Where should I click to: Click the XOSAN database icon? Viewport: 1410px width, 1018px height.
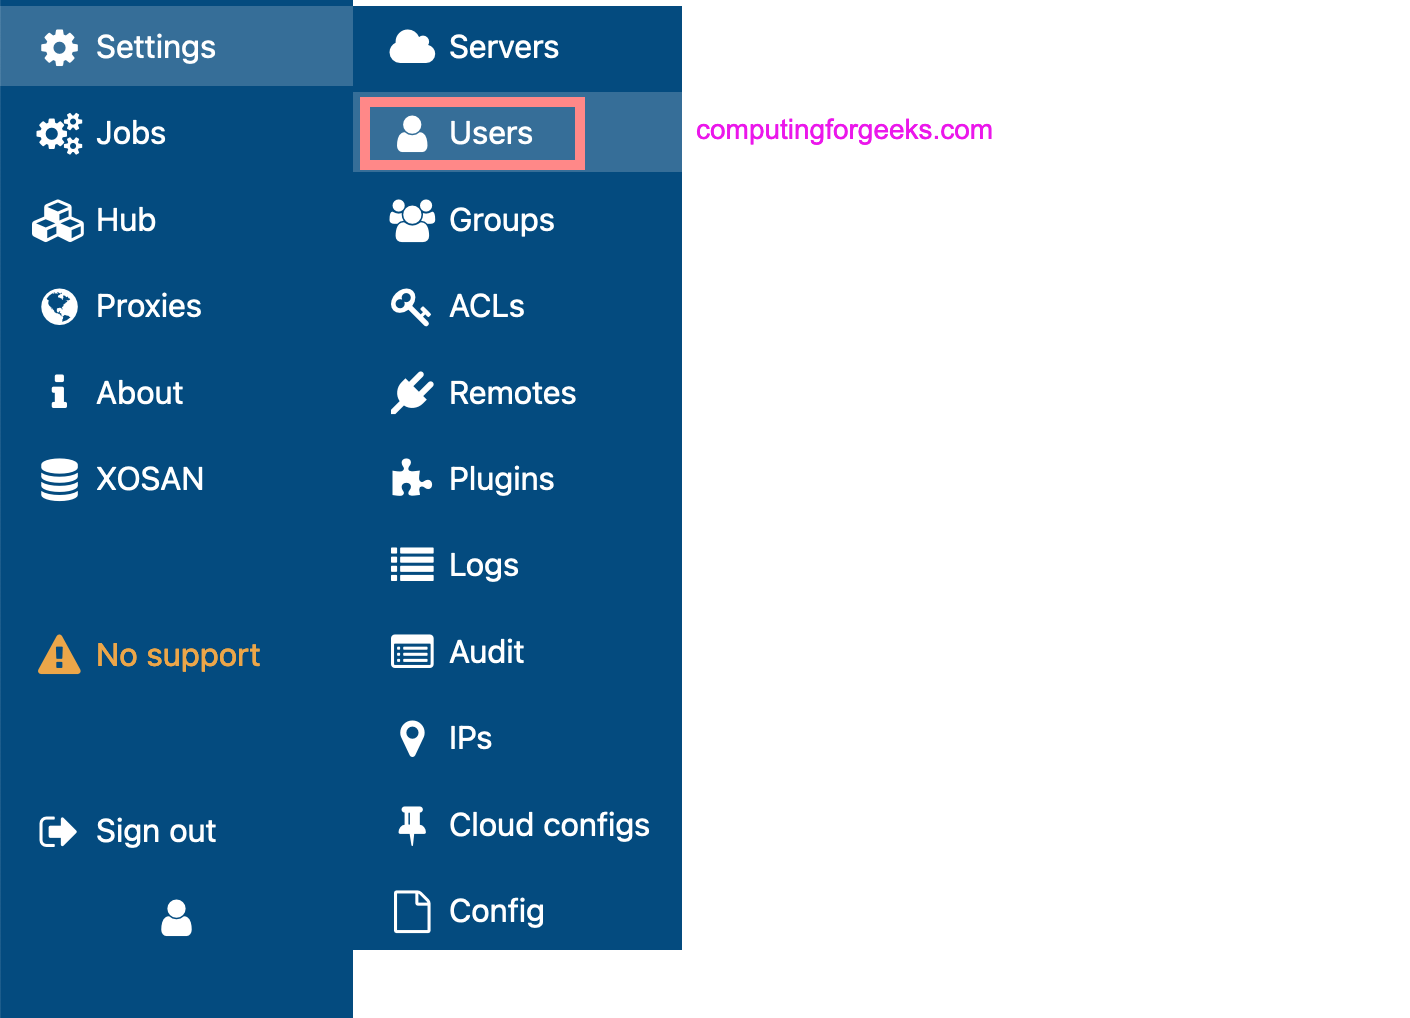pyautogui.click(x=58, y=478)
